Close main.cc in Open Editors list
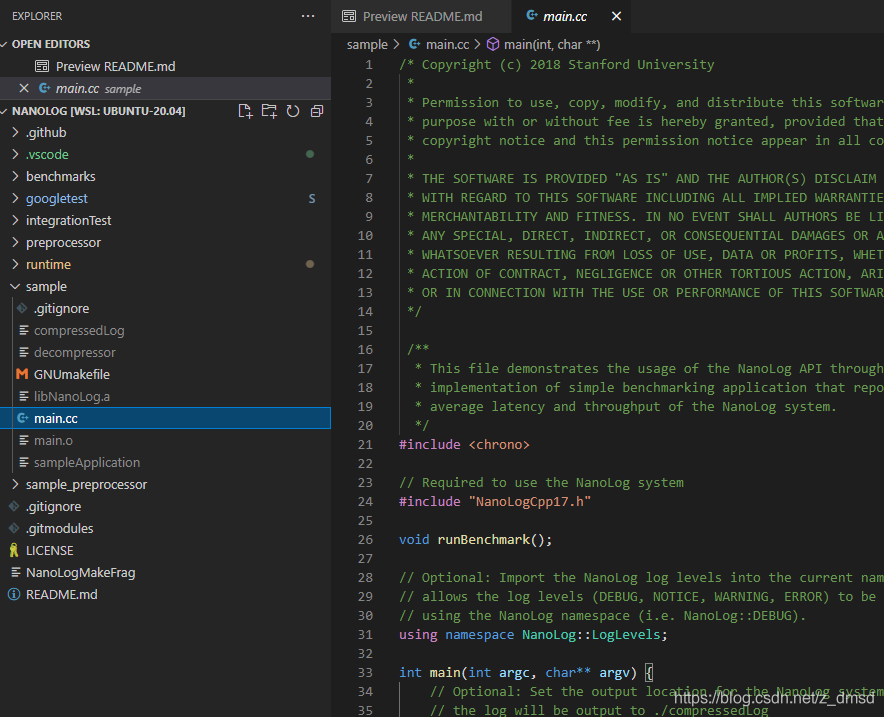The width and height of the screenshot is (884, 717). (x=24, y=88)
